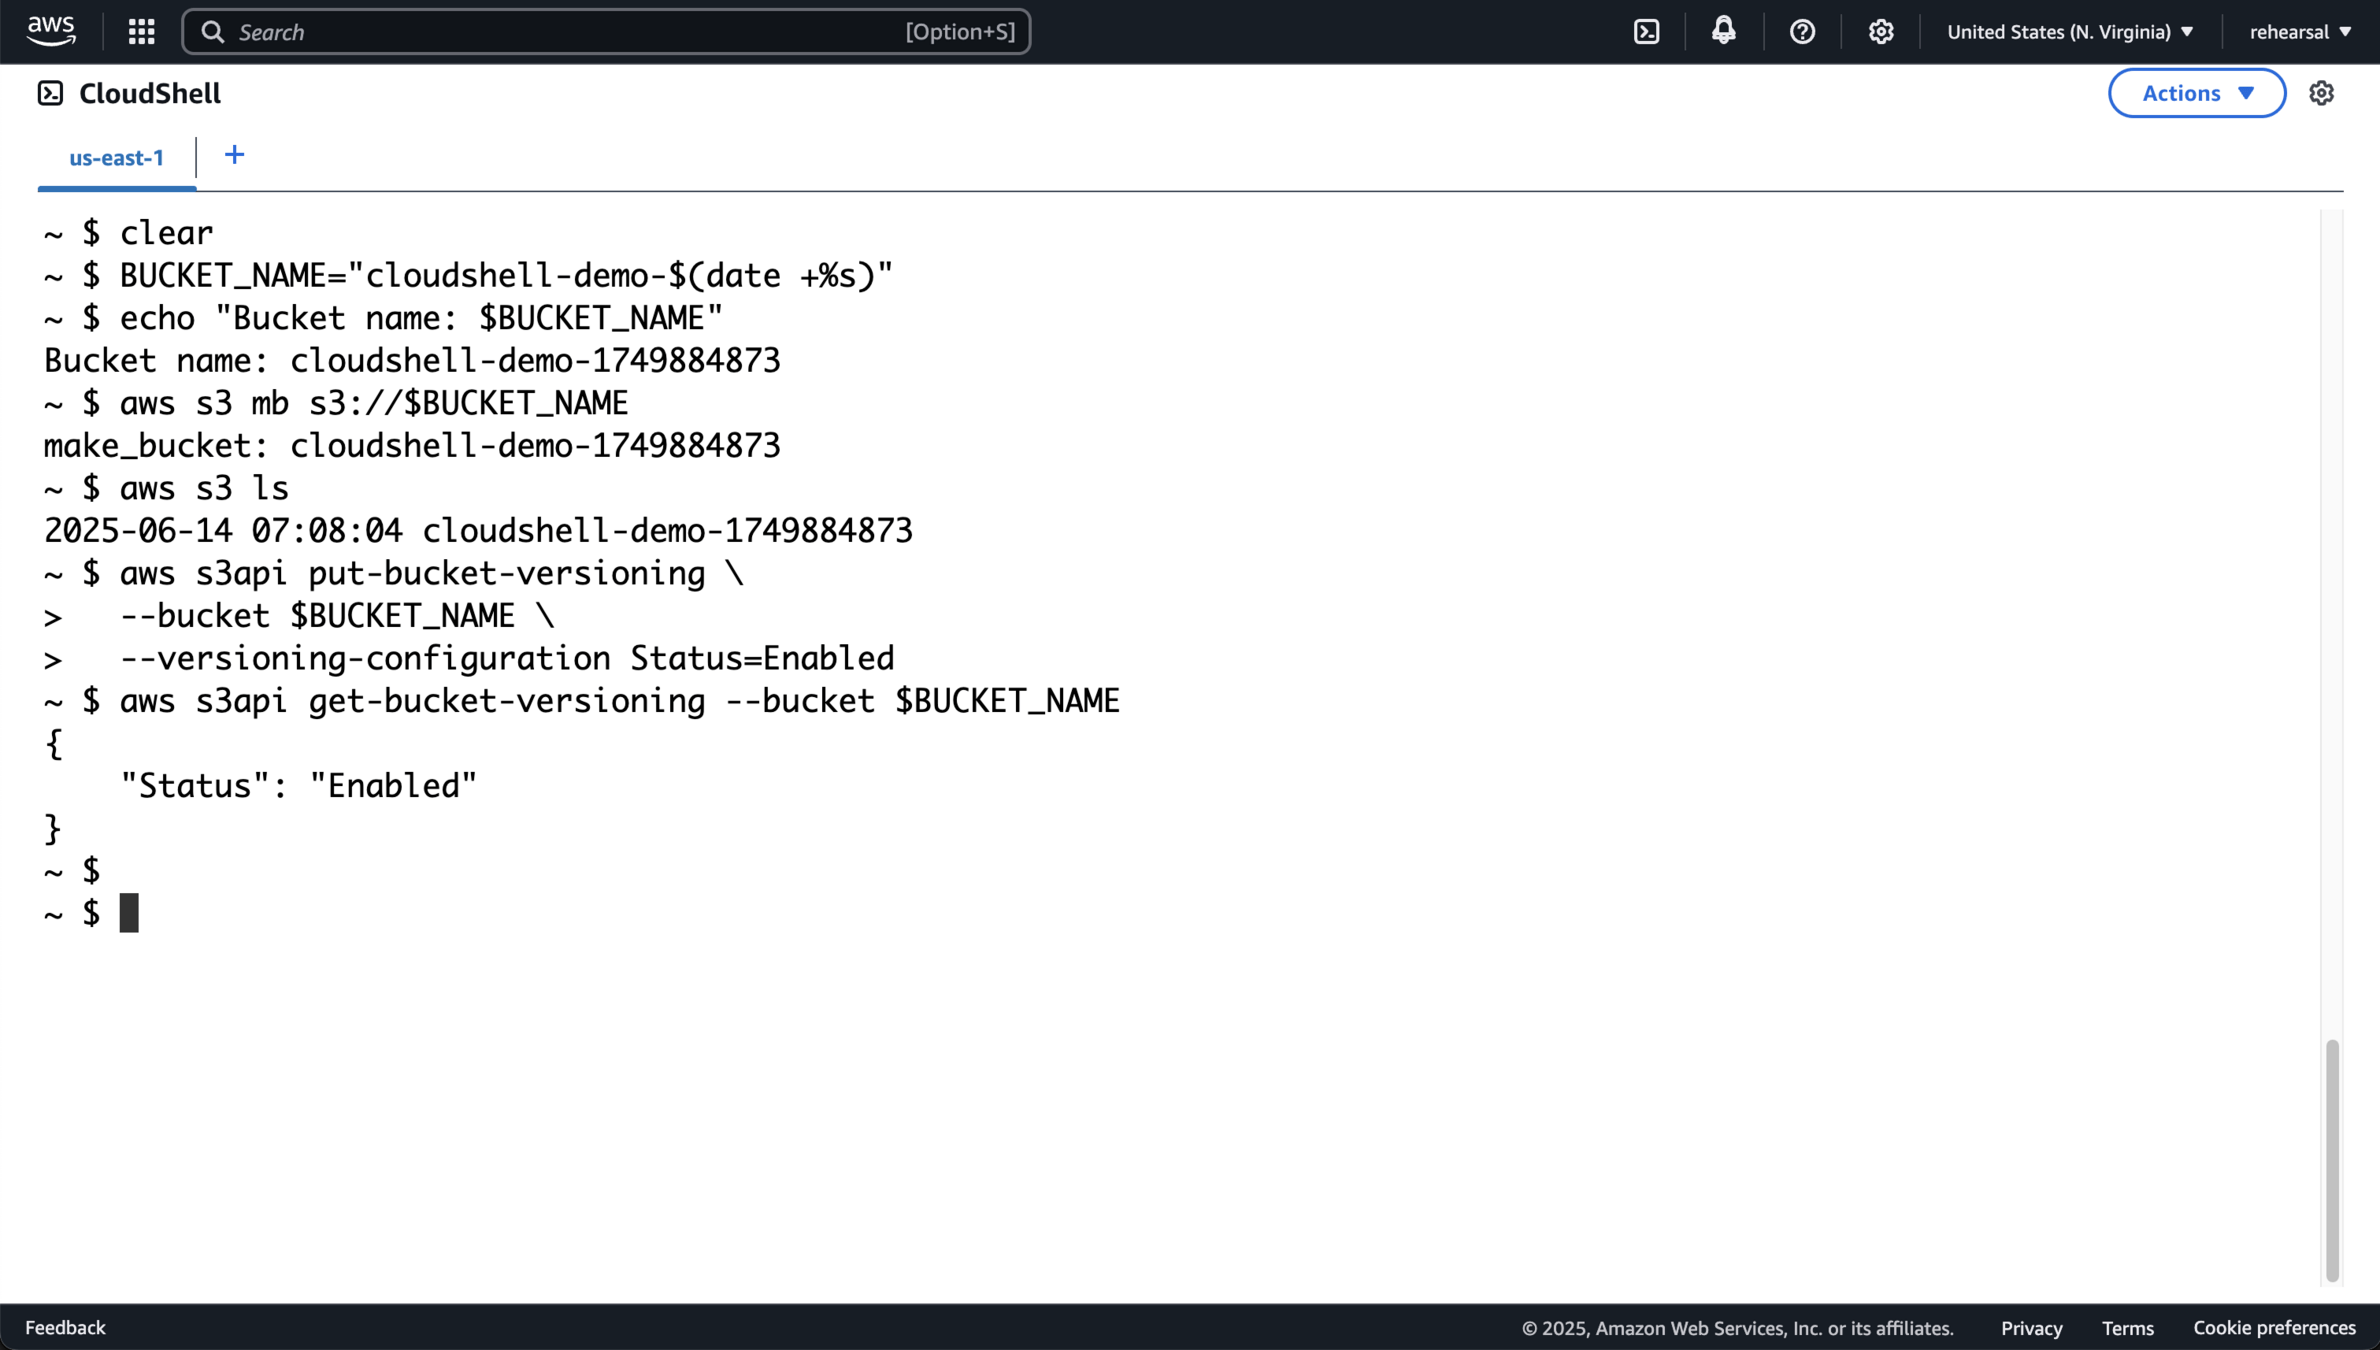Open the help question mark icon
Image resolution: width=2380 pixels, height=1350 pixels.
pyautogui.click(x=1802, y=32)
